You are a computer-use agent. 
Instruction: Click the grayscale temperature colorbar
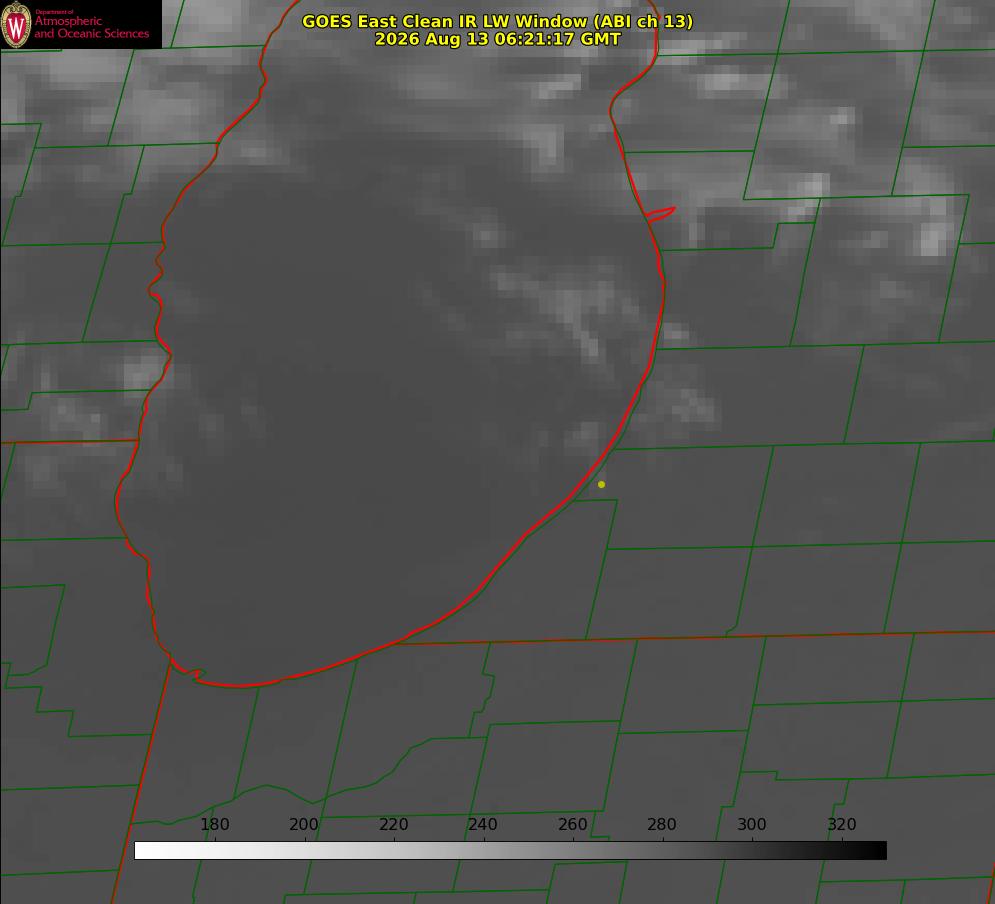point(510,850)
